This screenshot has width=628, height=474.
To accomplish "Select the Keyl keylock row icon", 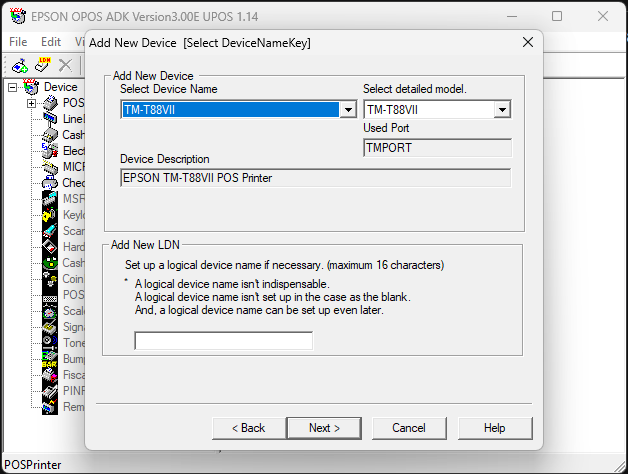I will [50, 215].
